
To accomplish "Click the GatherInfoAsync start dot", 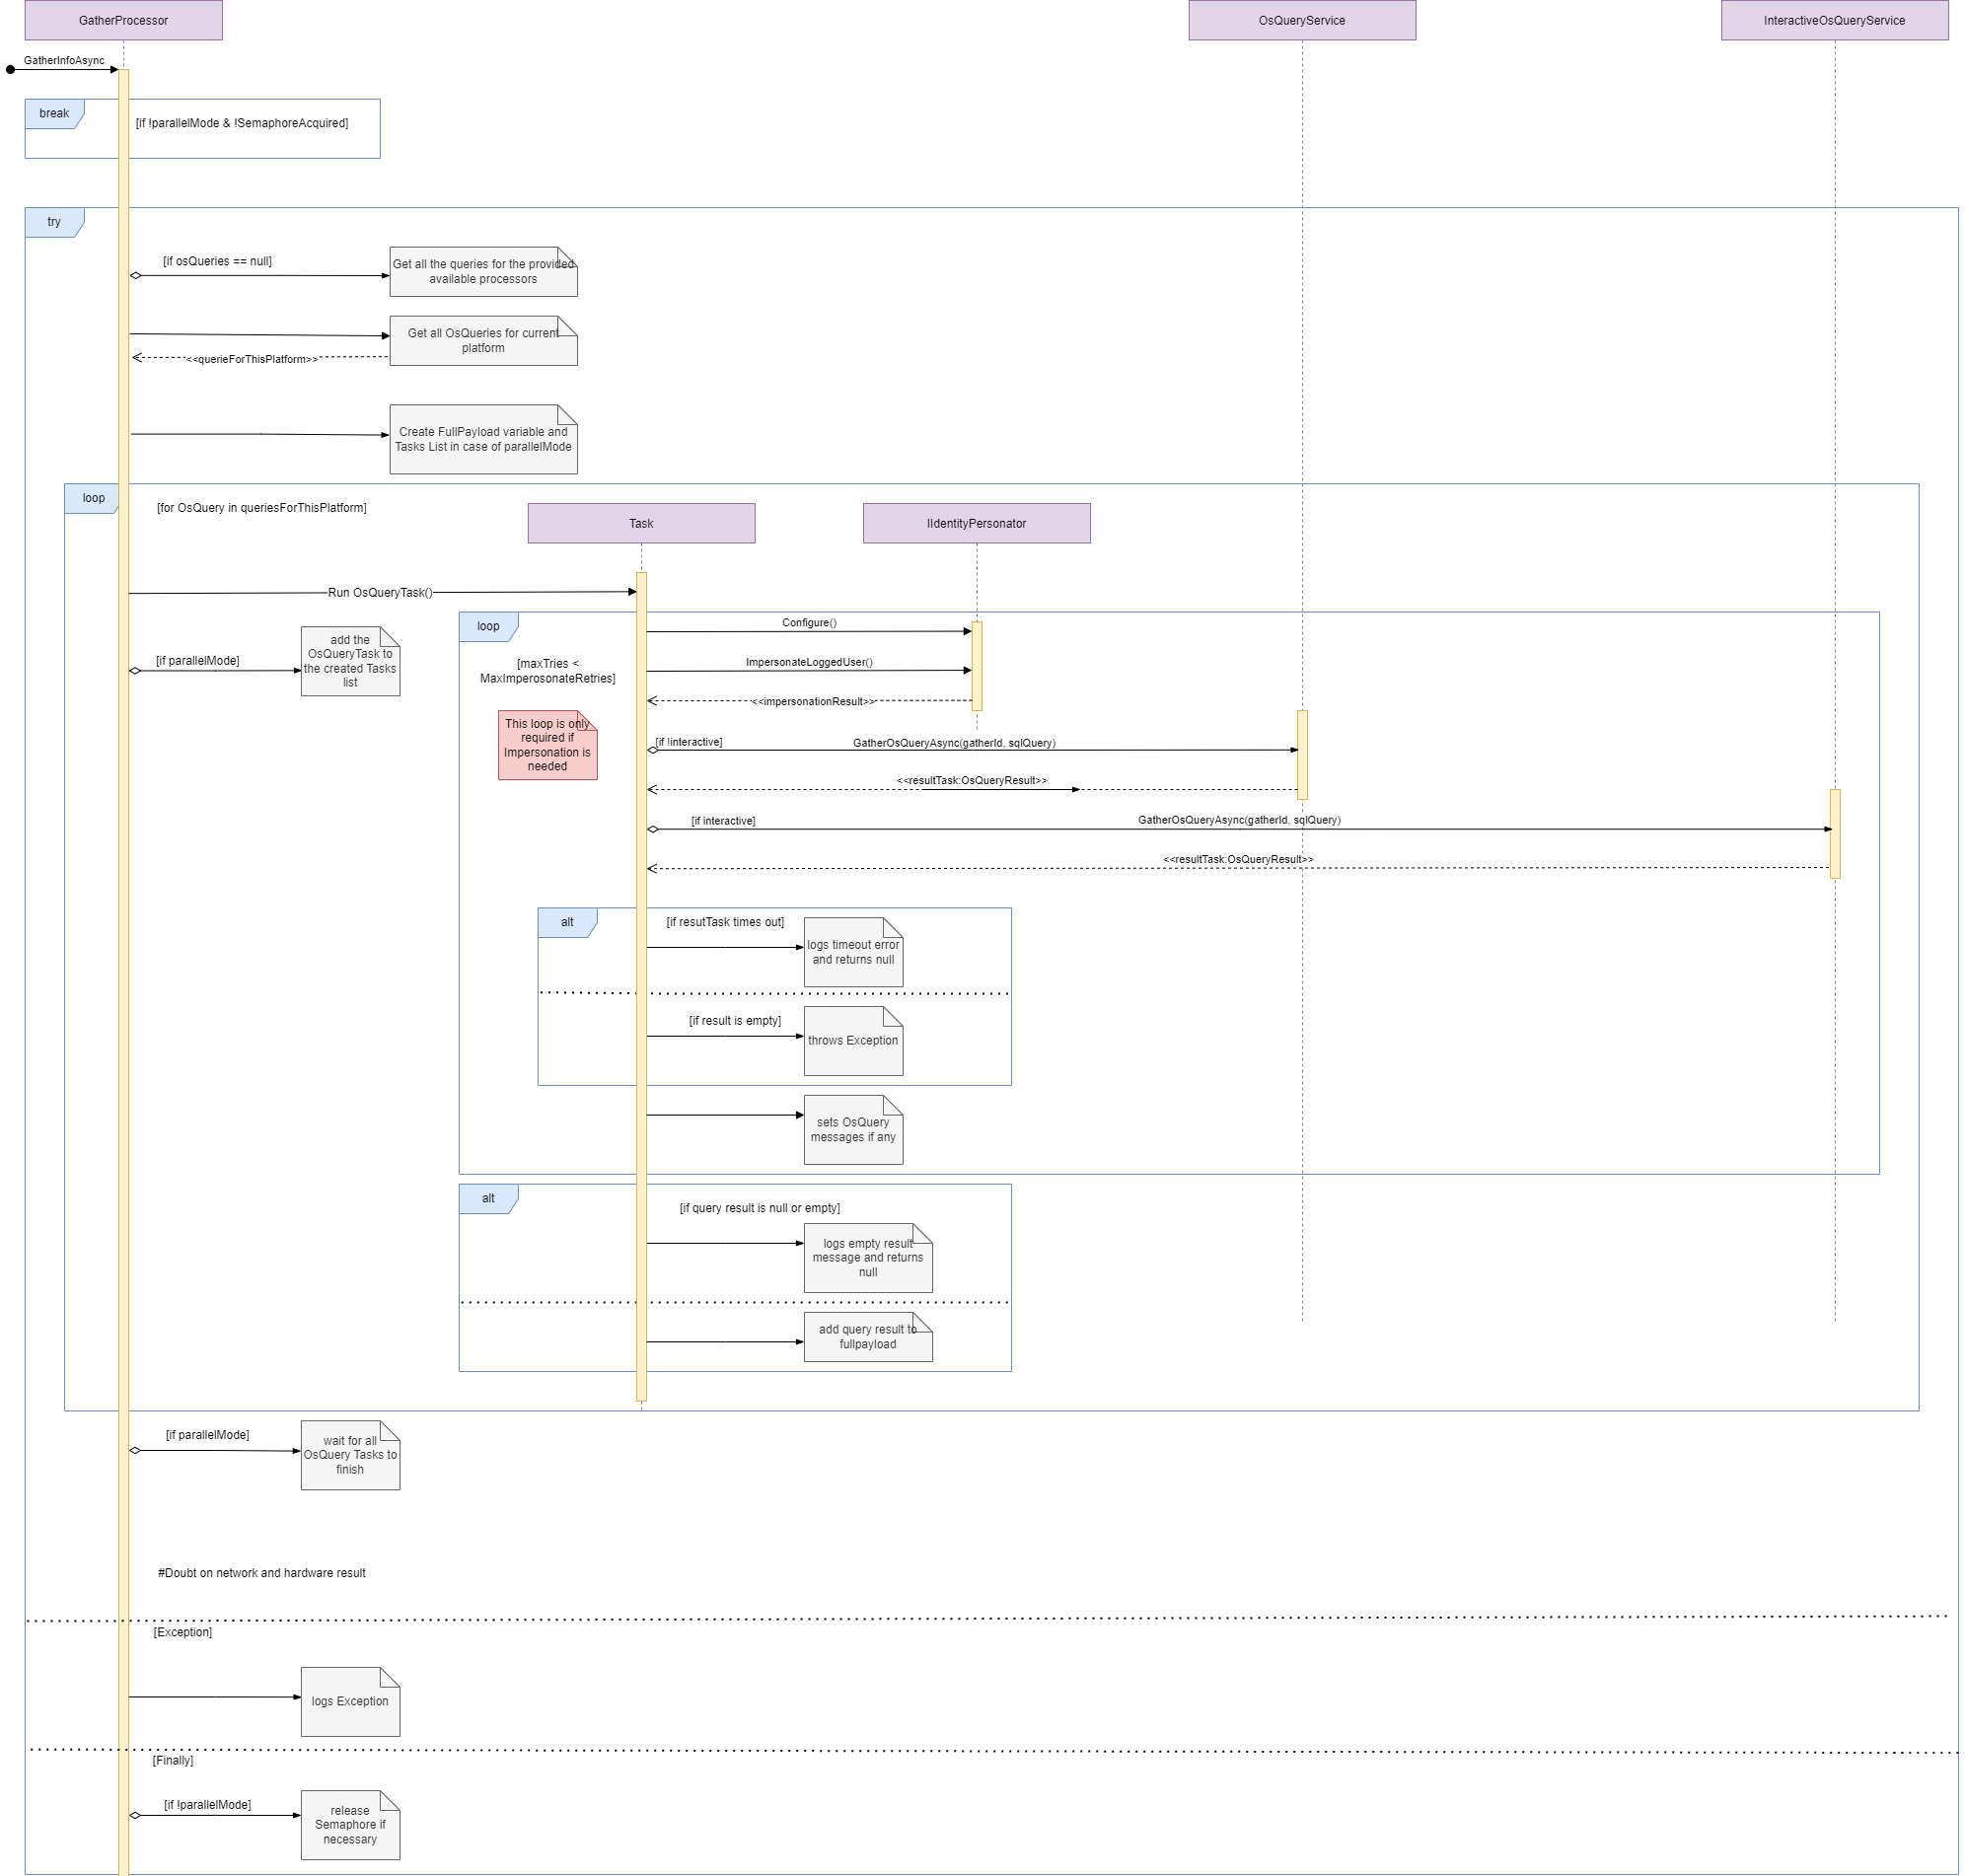I will click(x=11, y=70).
